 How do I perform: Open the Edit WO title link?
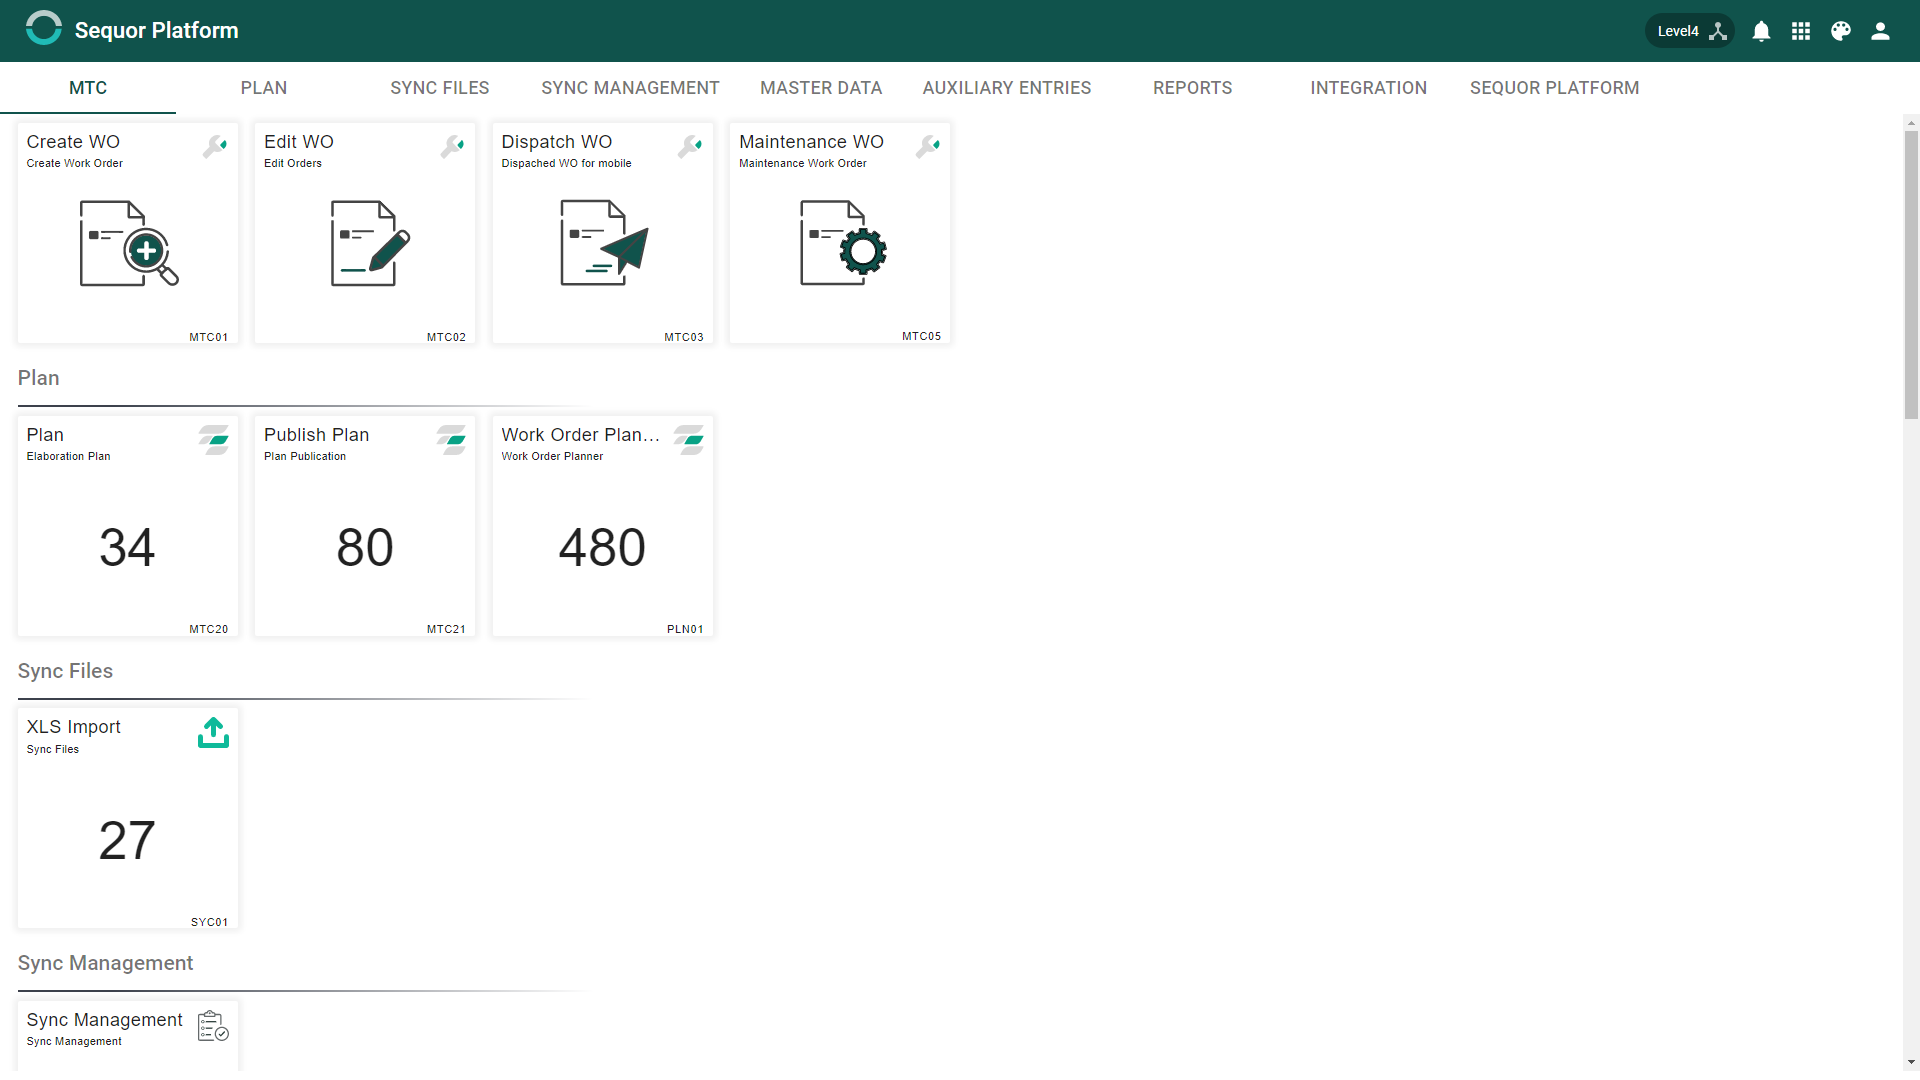click(x=299, y=142)
